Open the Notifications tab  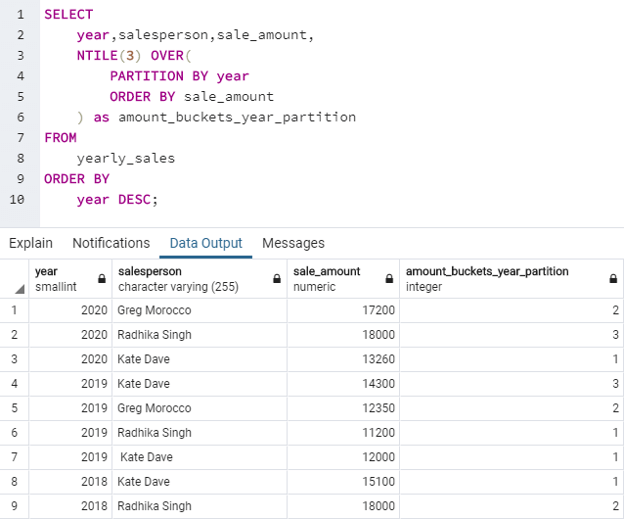coord(111,243)
